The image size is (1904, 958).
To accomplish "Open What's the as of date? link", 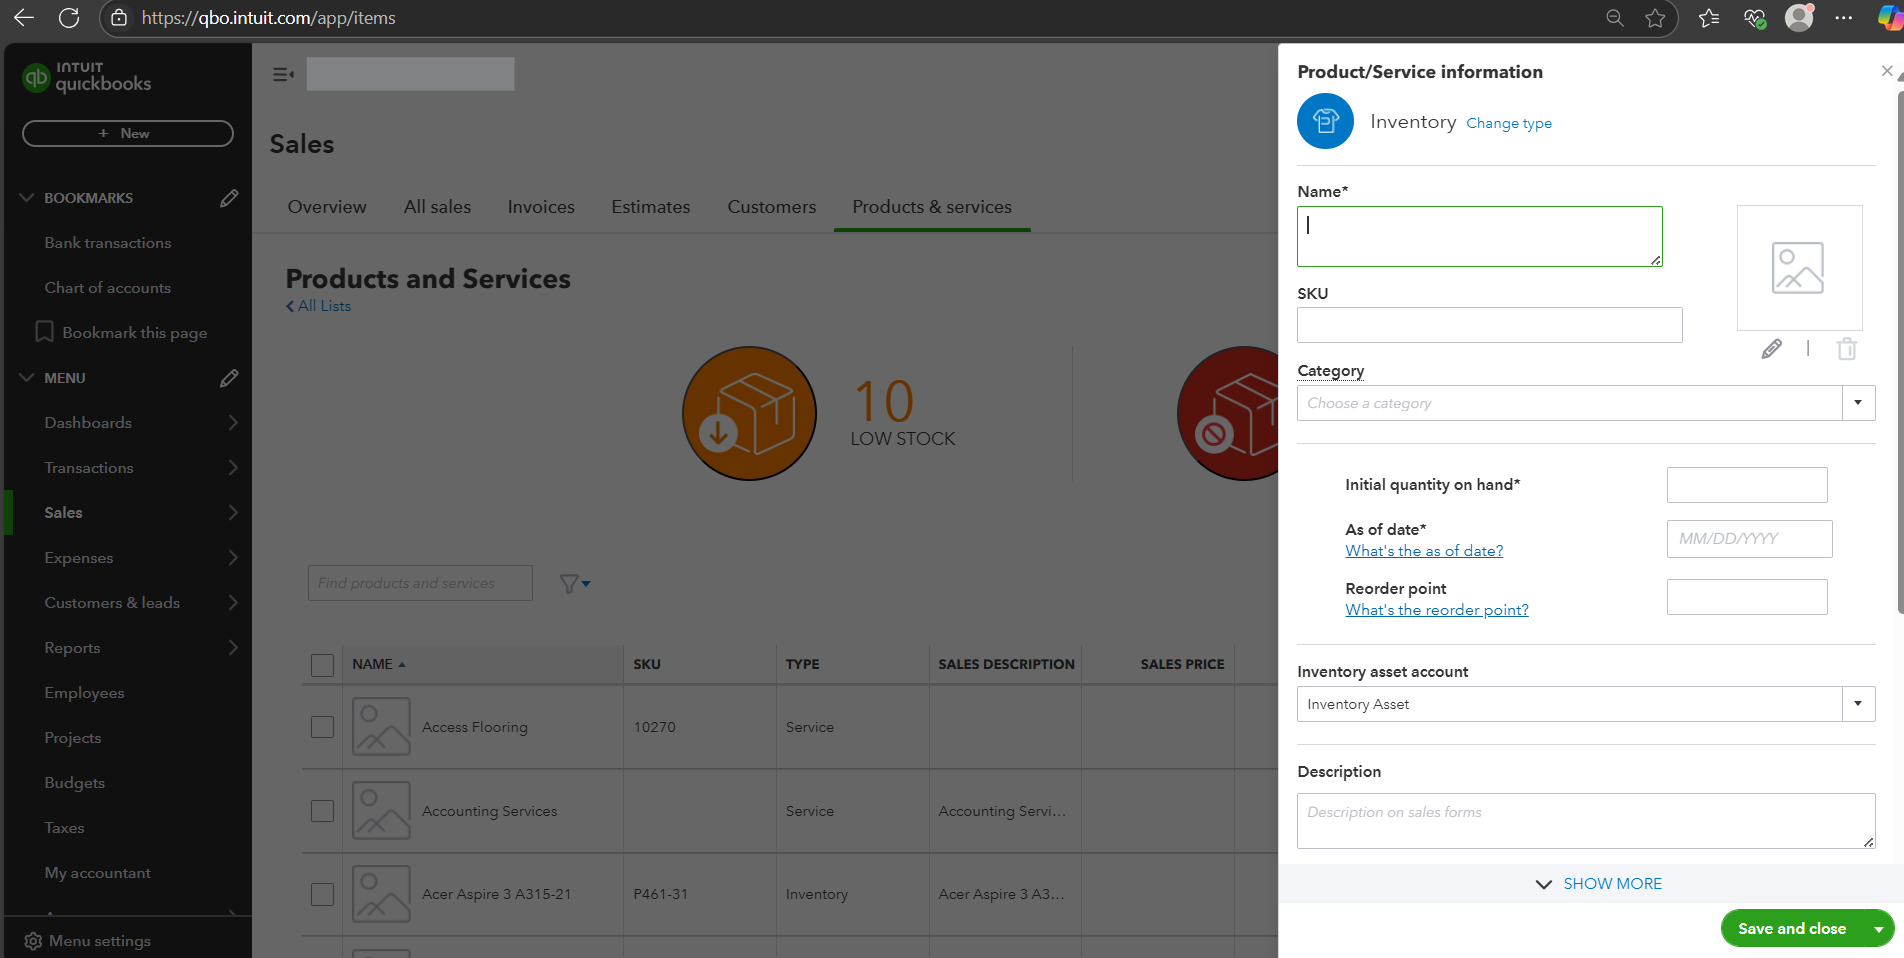I will tap(1424, 551).
